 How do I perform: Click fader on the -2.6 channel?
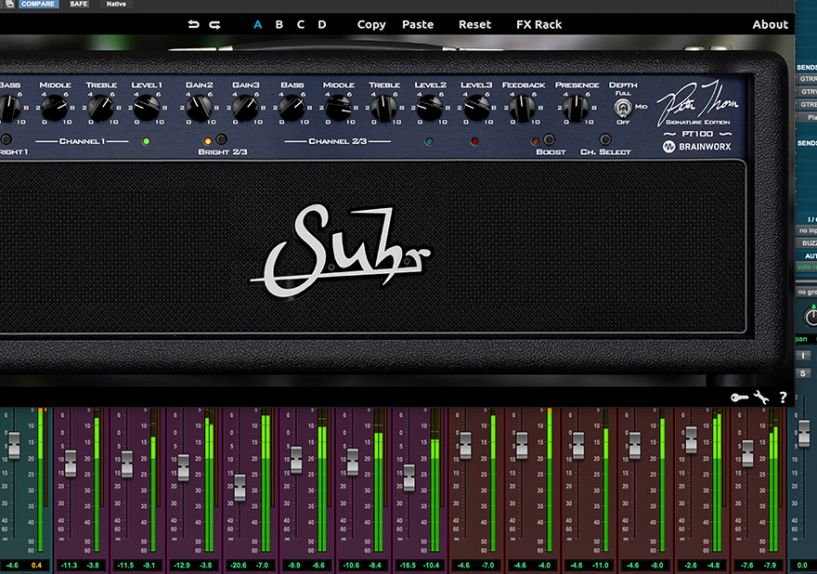coord(691,440)
